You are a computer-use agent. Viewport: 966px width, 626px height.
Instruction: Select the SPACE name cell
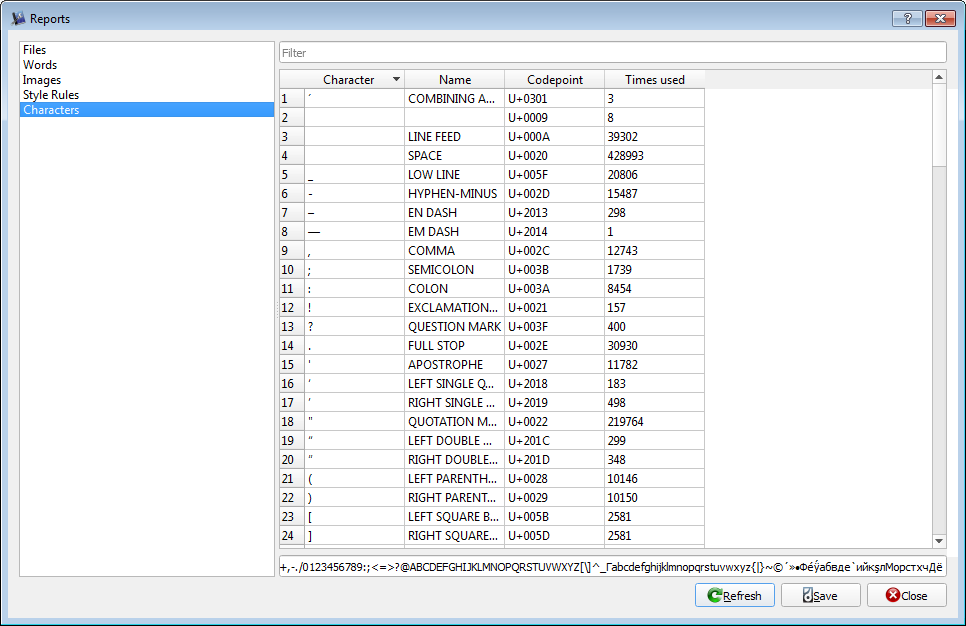coord(455,156)
